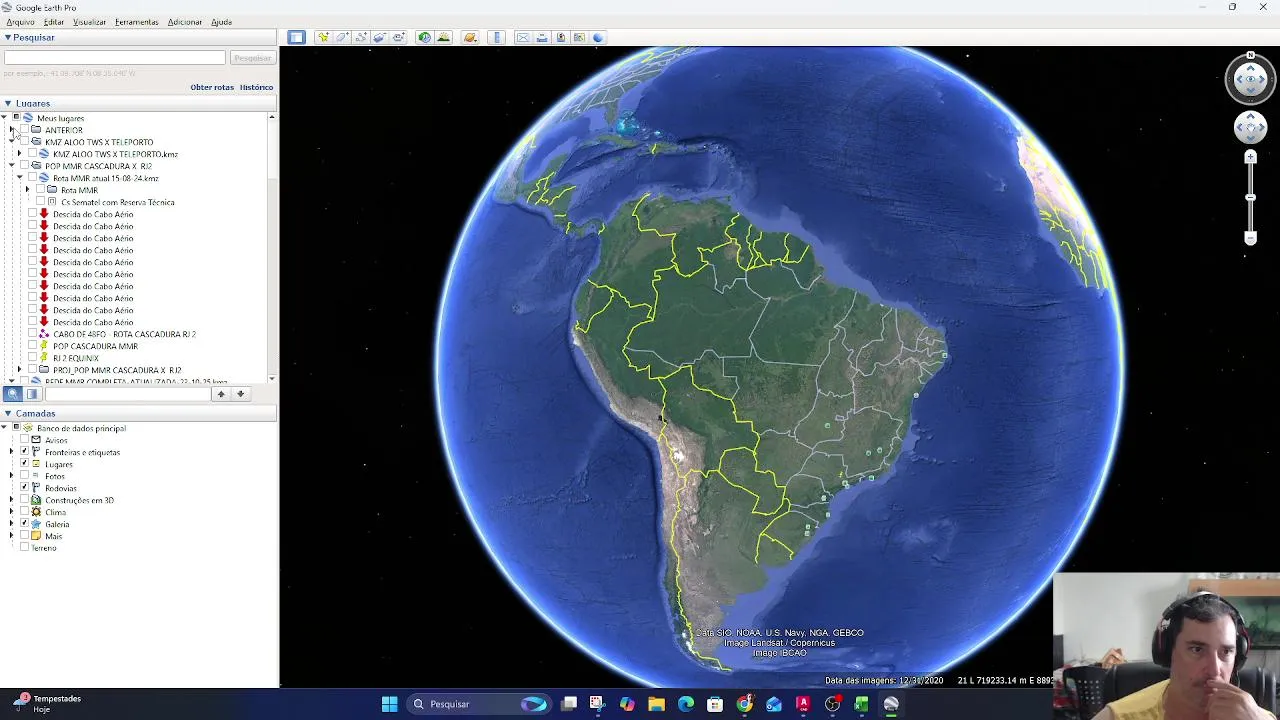Click the Histórico link
This screenshot has width=1280, height=720.
coord(256,87)
